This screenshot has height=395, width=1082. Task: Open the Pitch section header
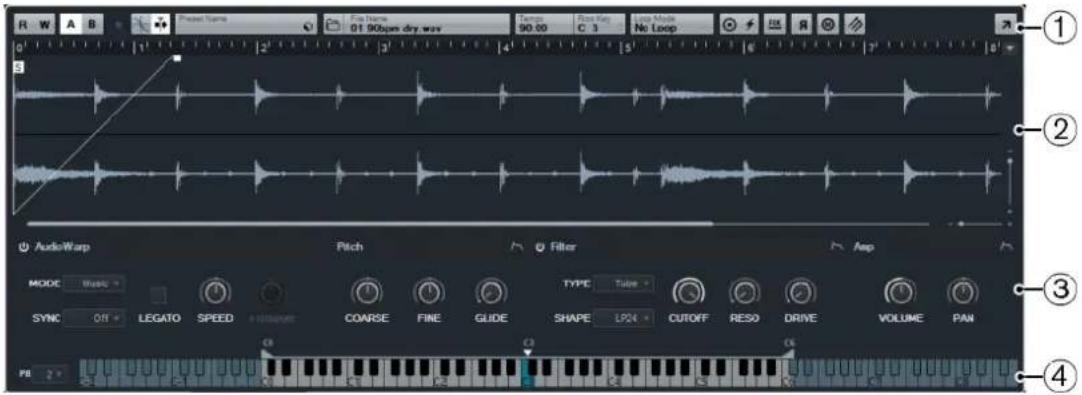349,246
